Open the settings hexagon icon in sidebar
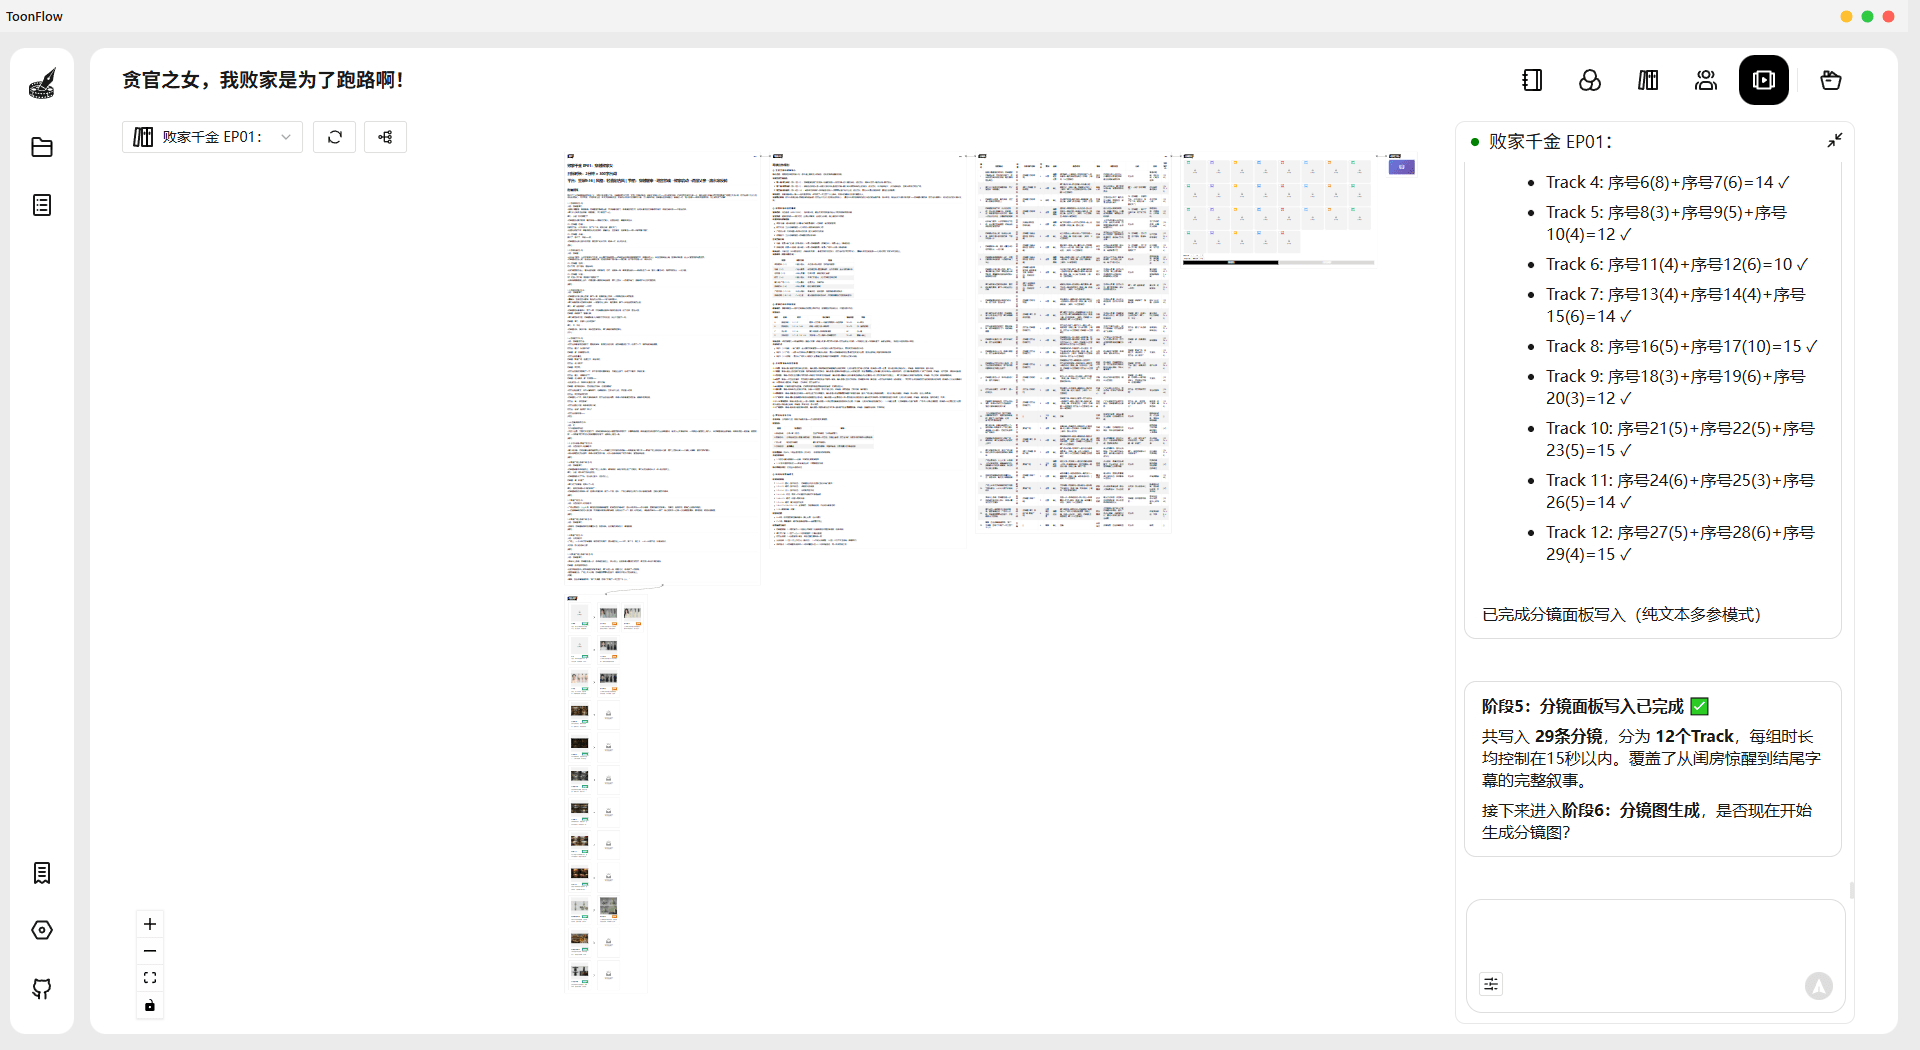Viewport: 1920px width, 1050px height. click(42, 930)
